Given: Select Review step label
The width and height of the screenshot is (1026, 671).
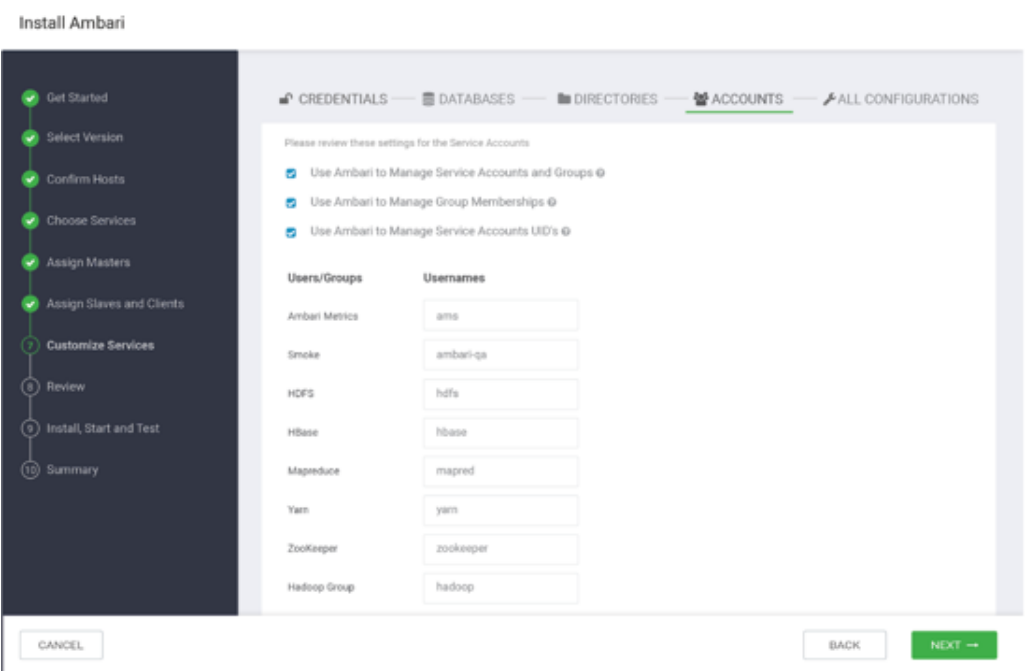Looking at the screenshot, I should pyautogui.click(x=66, y=387).
